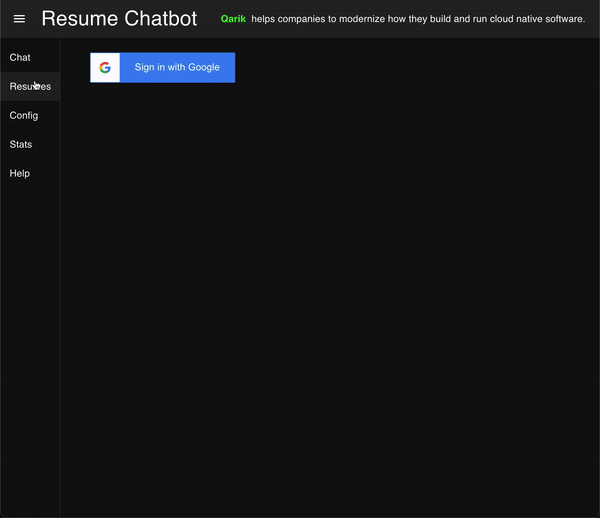The width and height of the screenshot is (600, 518).
Task: Select the tagline about cloud native software
Action: coord(418,19)
